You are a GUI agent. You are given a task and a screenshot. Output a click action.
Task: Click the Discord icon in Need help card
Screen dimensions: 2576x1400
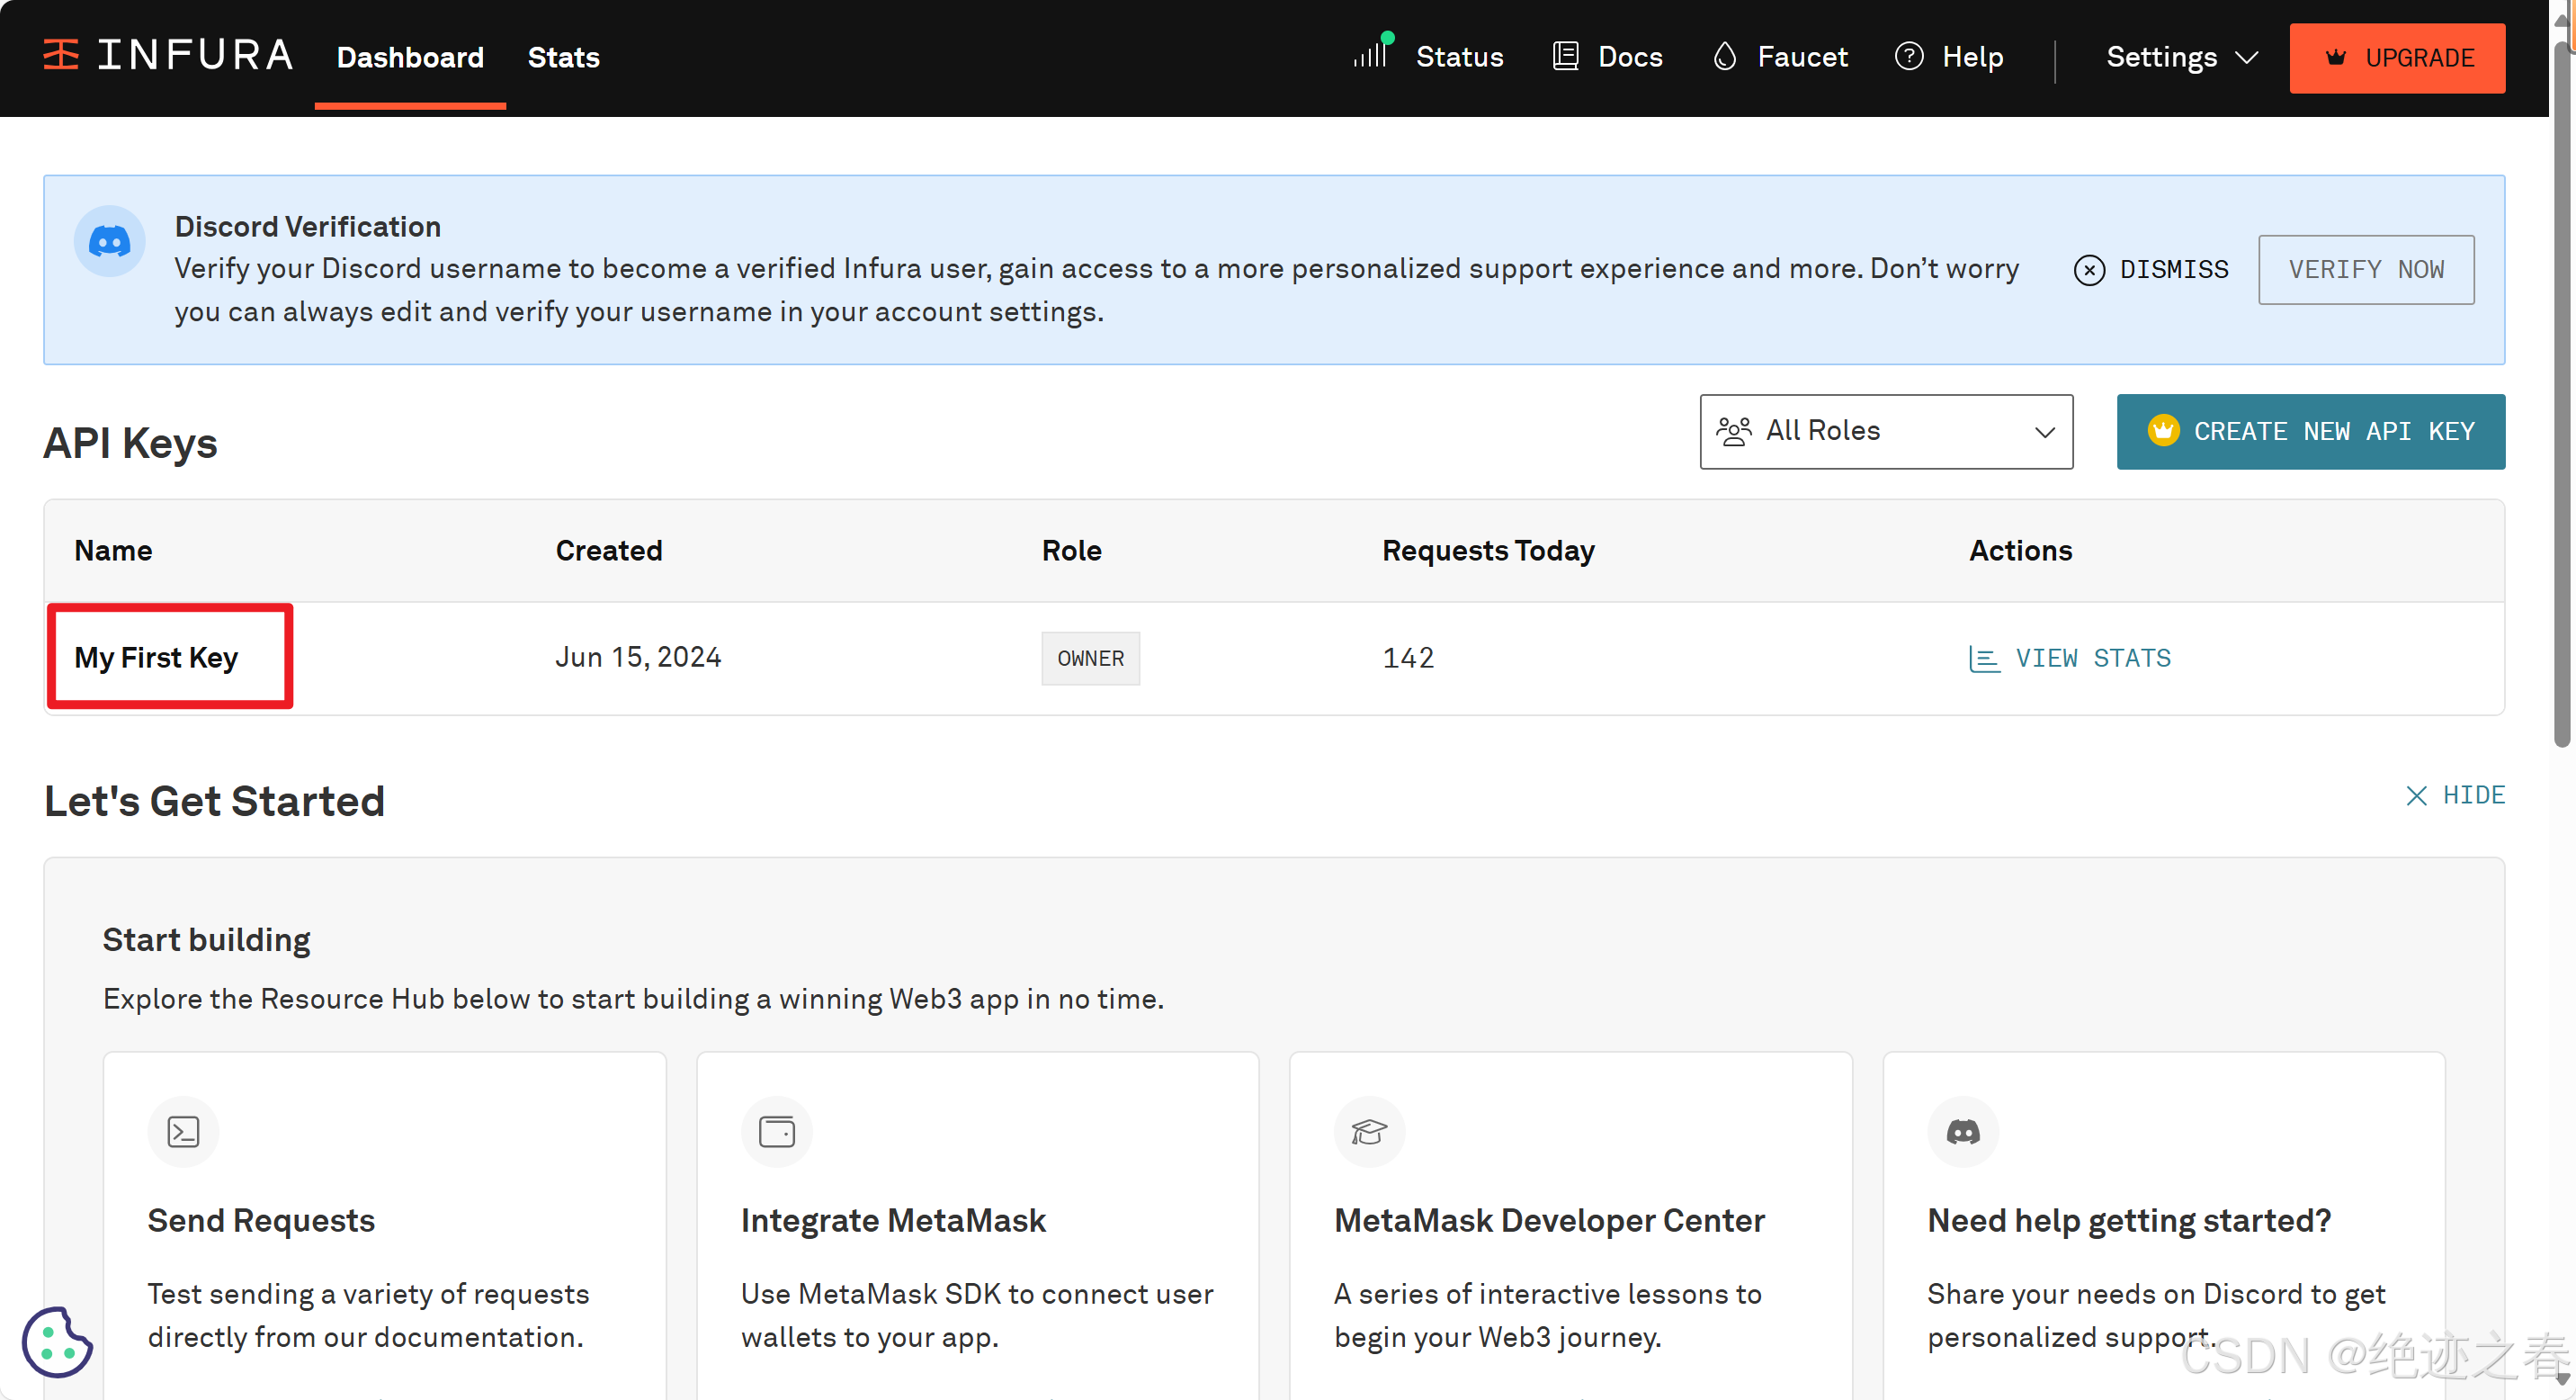1962,1132
